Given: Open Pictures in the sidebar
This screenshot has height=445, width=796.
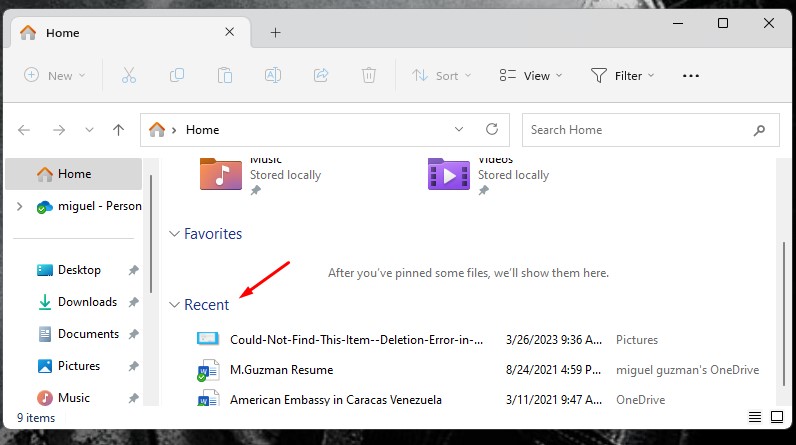Looking at the screenshot, I should (79, 366).
